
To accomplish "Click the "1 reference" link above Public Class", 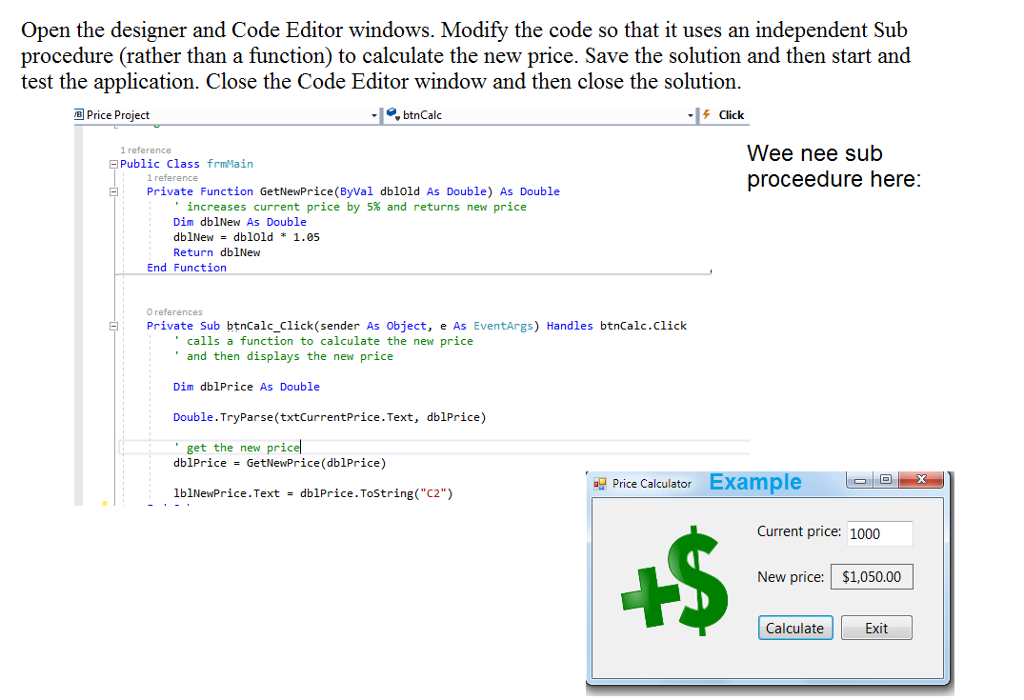I will tap(145, 150).
